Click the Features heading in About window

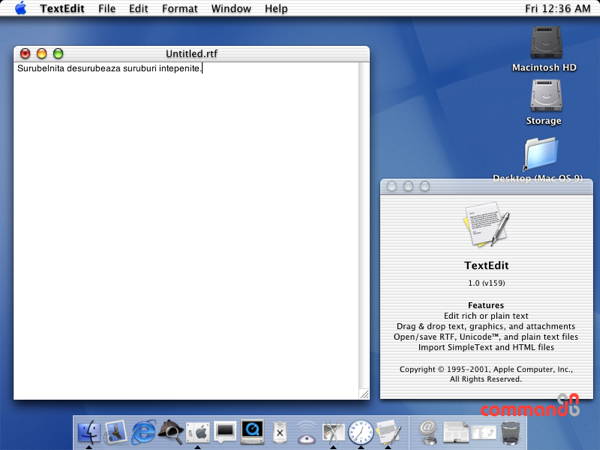coord(486,305)
